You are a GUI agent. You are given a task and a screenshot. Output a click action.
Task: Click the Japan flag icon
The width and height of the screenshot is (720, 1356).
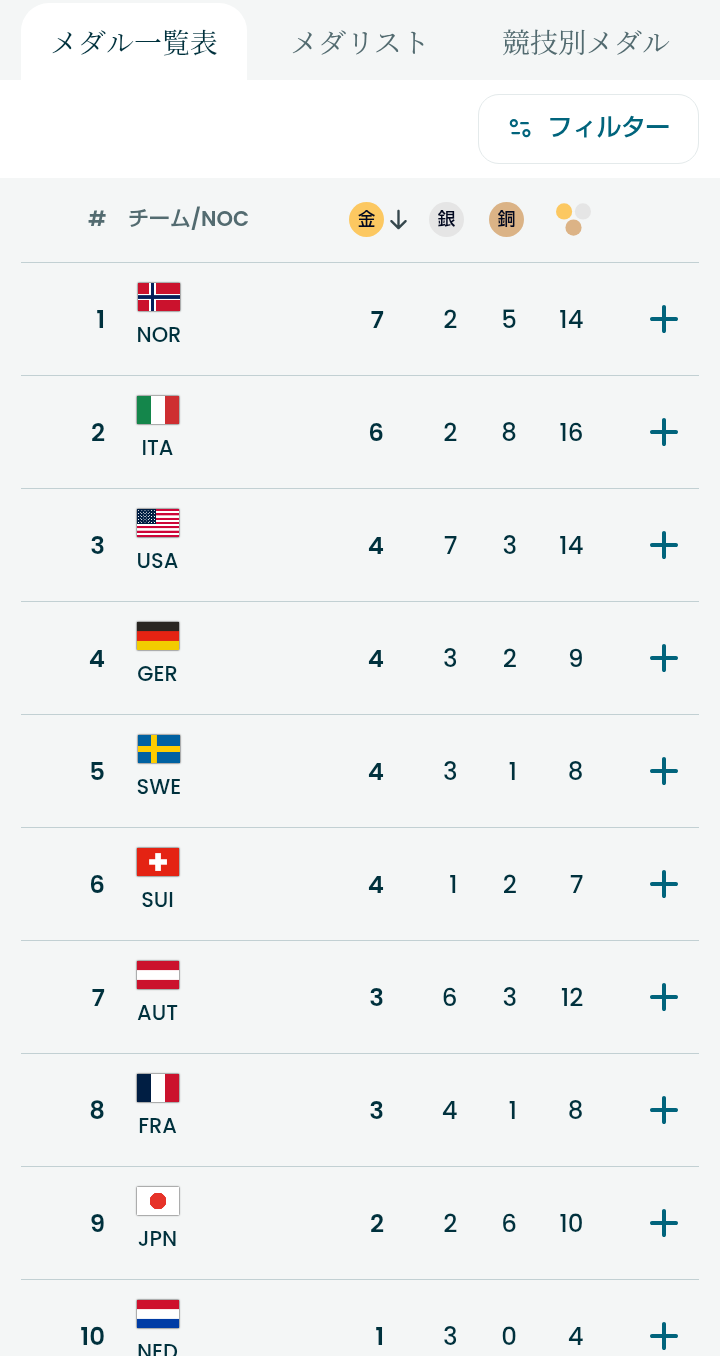click(x=158, y=1201)
